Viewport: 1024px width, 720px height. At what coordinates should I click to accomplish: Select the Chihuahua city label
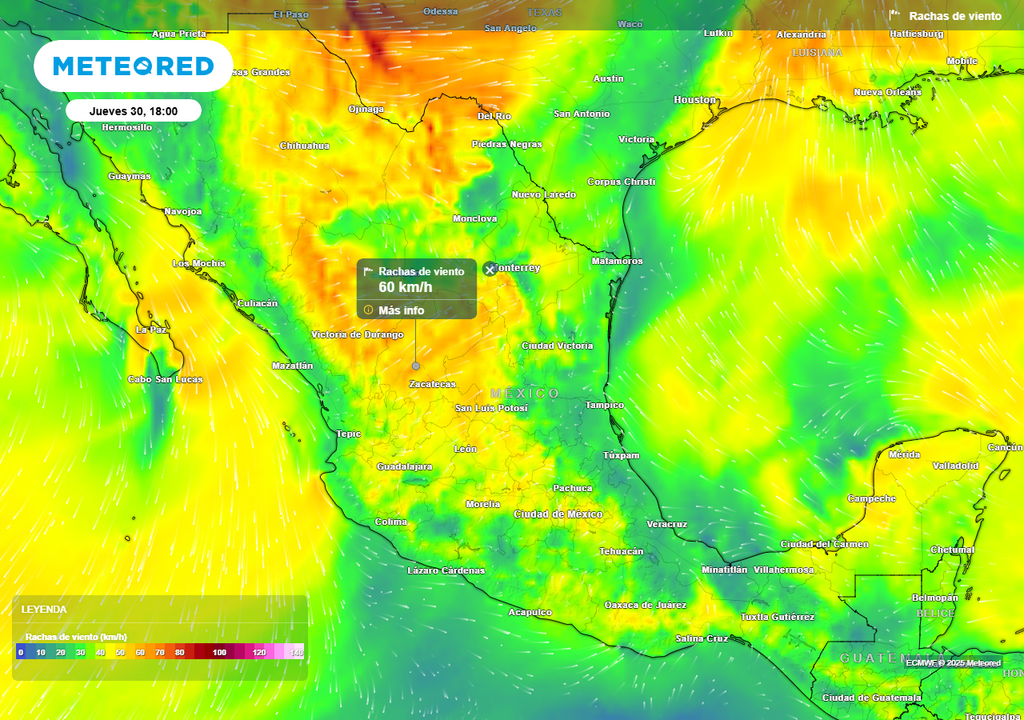point(303,146)
